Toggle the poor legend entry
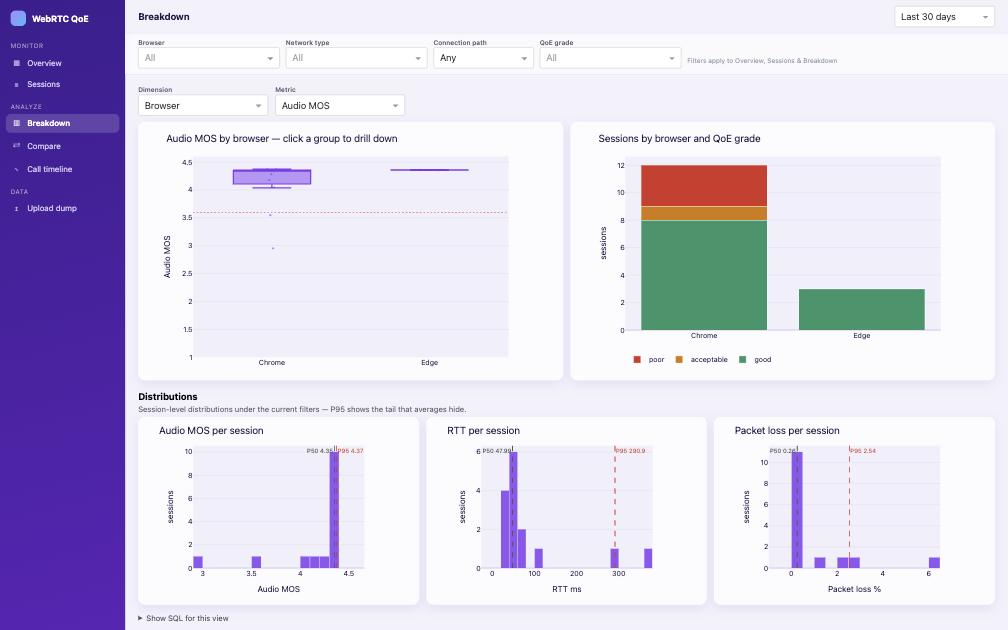 [x=649, y=359]
